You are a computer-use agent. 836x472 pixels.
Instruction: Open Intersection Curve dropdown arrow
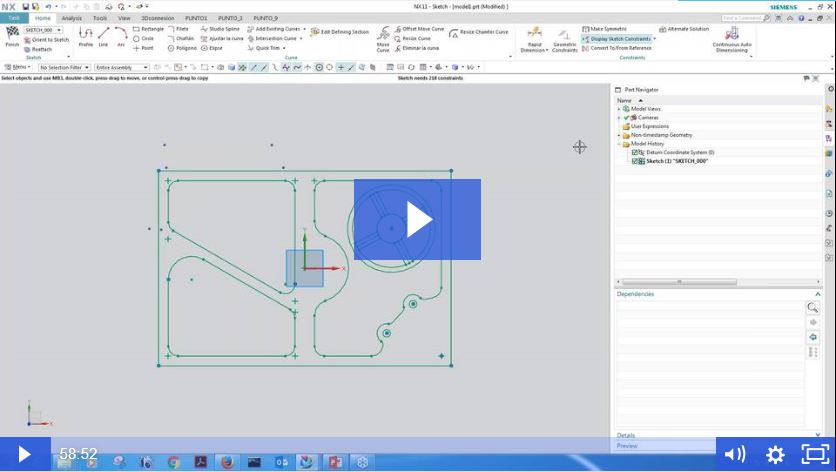point(301,38)
